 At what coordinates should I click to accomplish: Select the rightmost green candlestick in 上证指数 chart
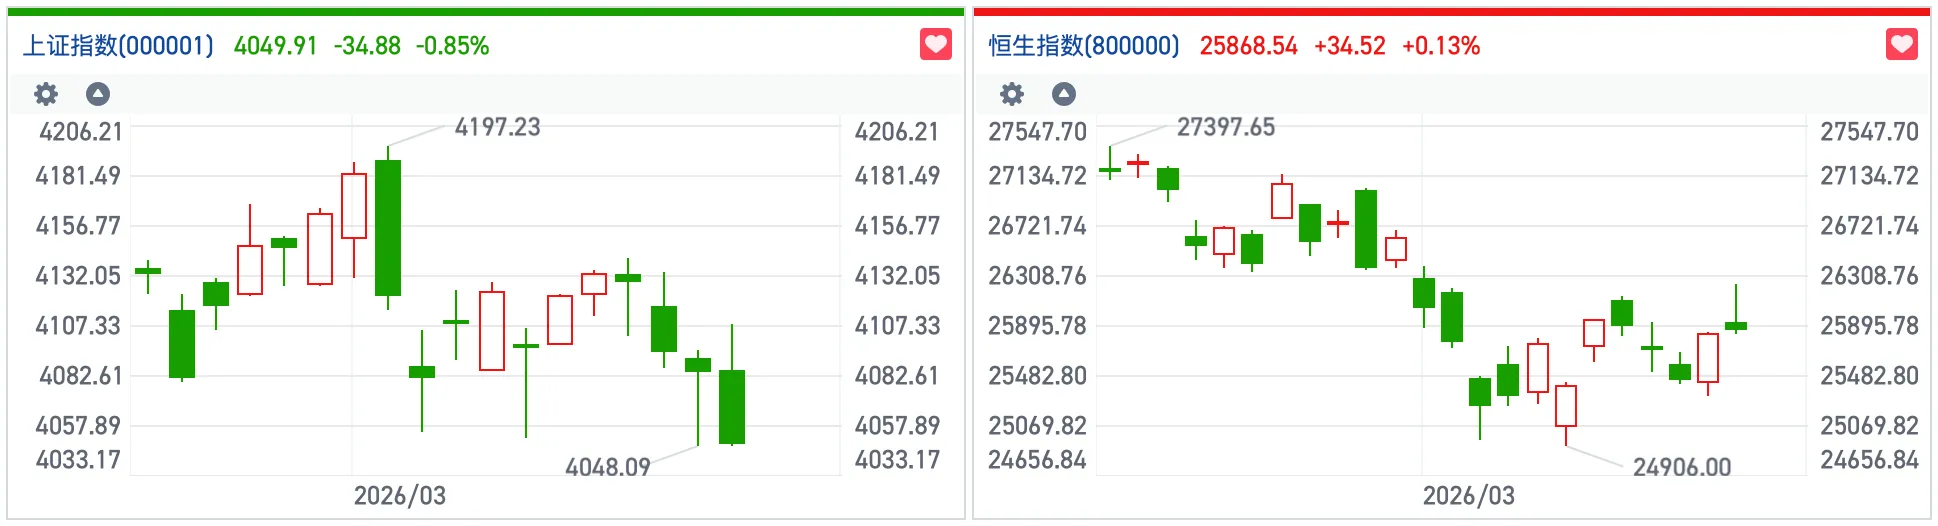[732, 406]
